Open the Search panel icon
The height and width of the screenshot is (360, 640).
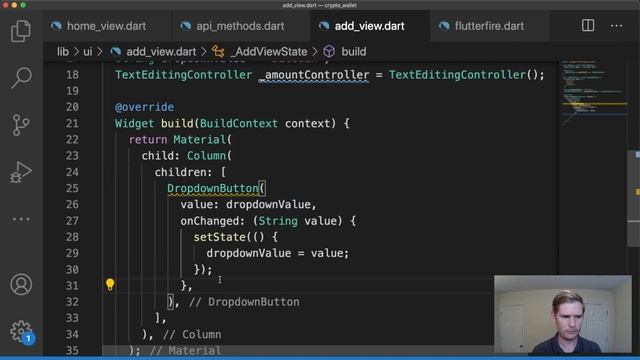(21, 78)
